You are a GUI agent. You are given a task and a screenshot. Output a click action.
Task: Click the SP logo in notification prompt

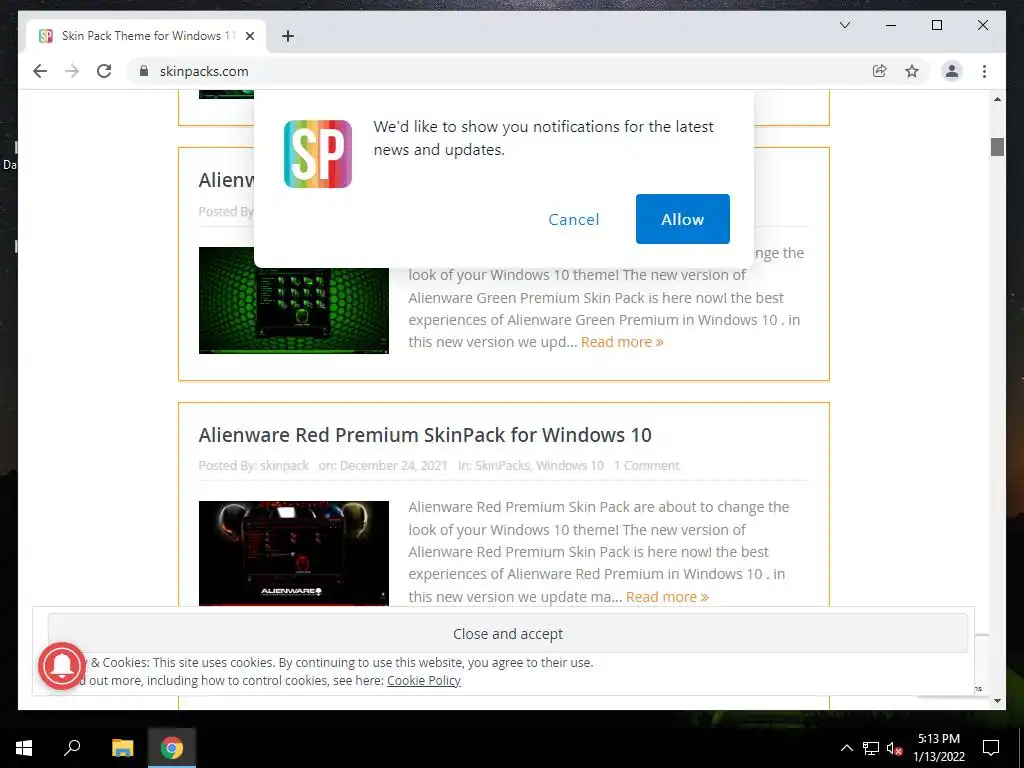coord(318,154)
